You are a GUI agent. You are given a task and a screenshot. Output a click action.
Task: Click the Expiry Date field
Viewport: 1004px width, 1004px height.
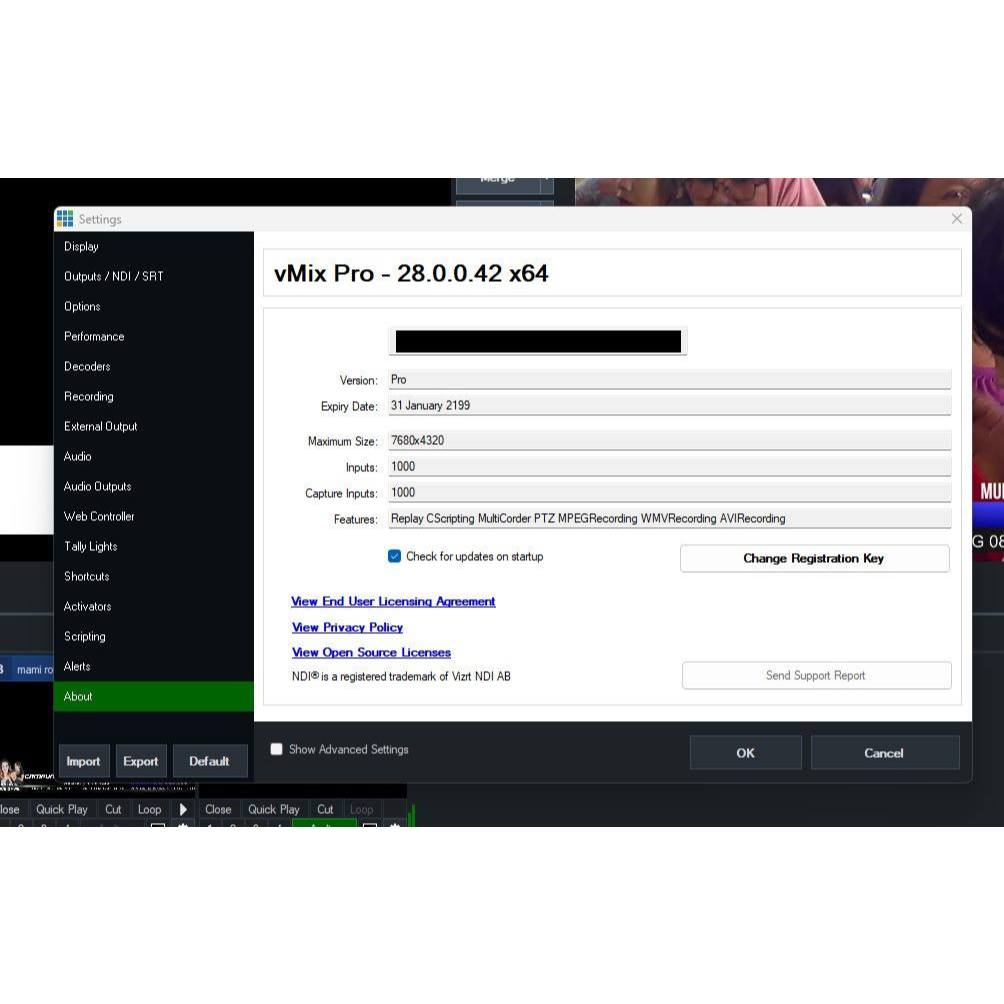point(670,405)
